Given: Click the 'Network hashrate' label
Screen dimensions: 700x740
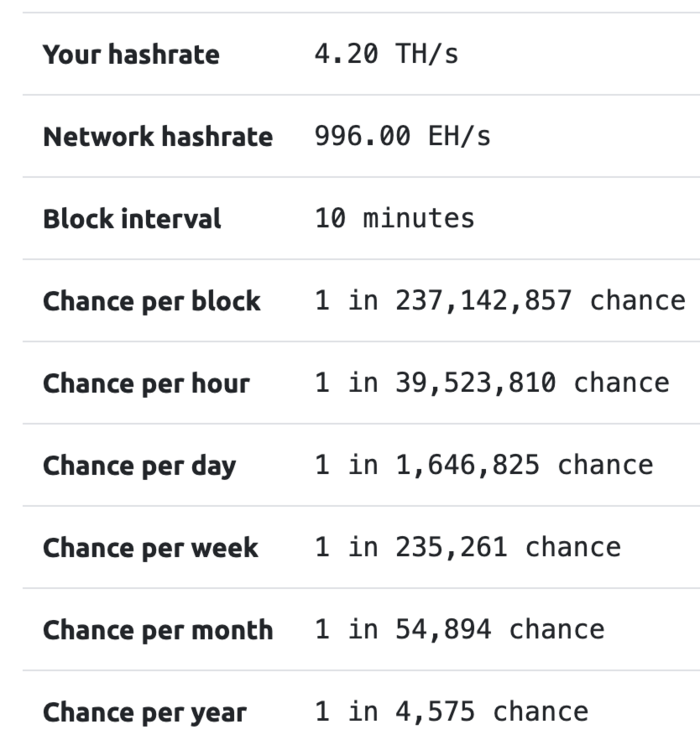Looking at the screenshot, I should pos(158,137).
